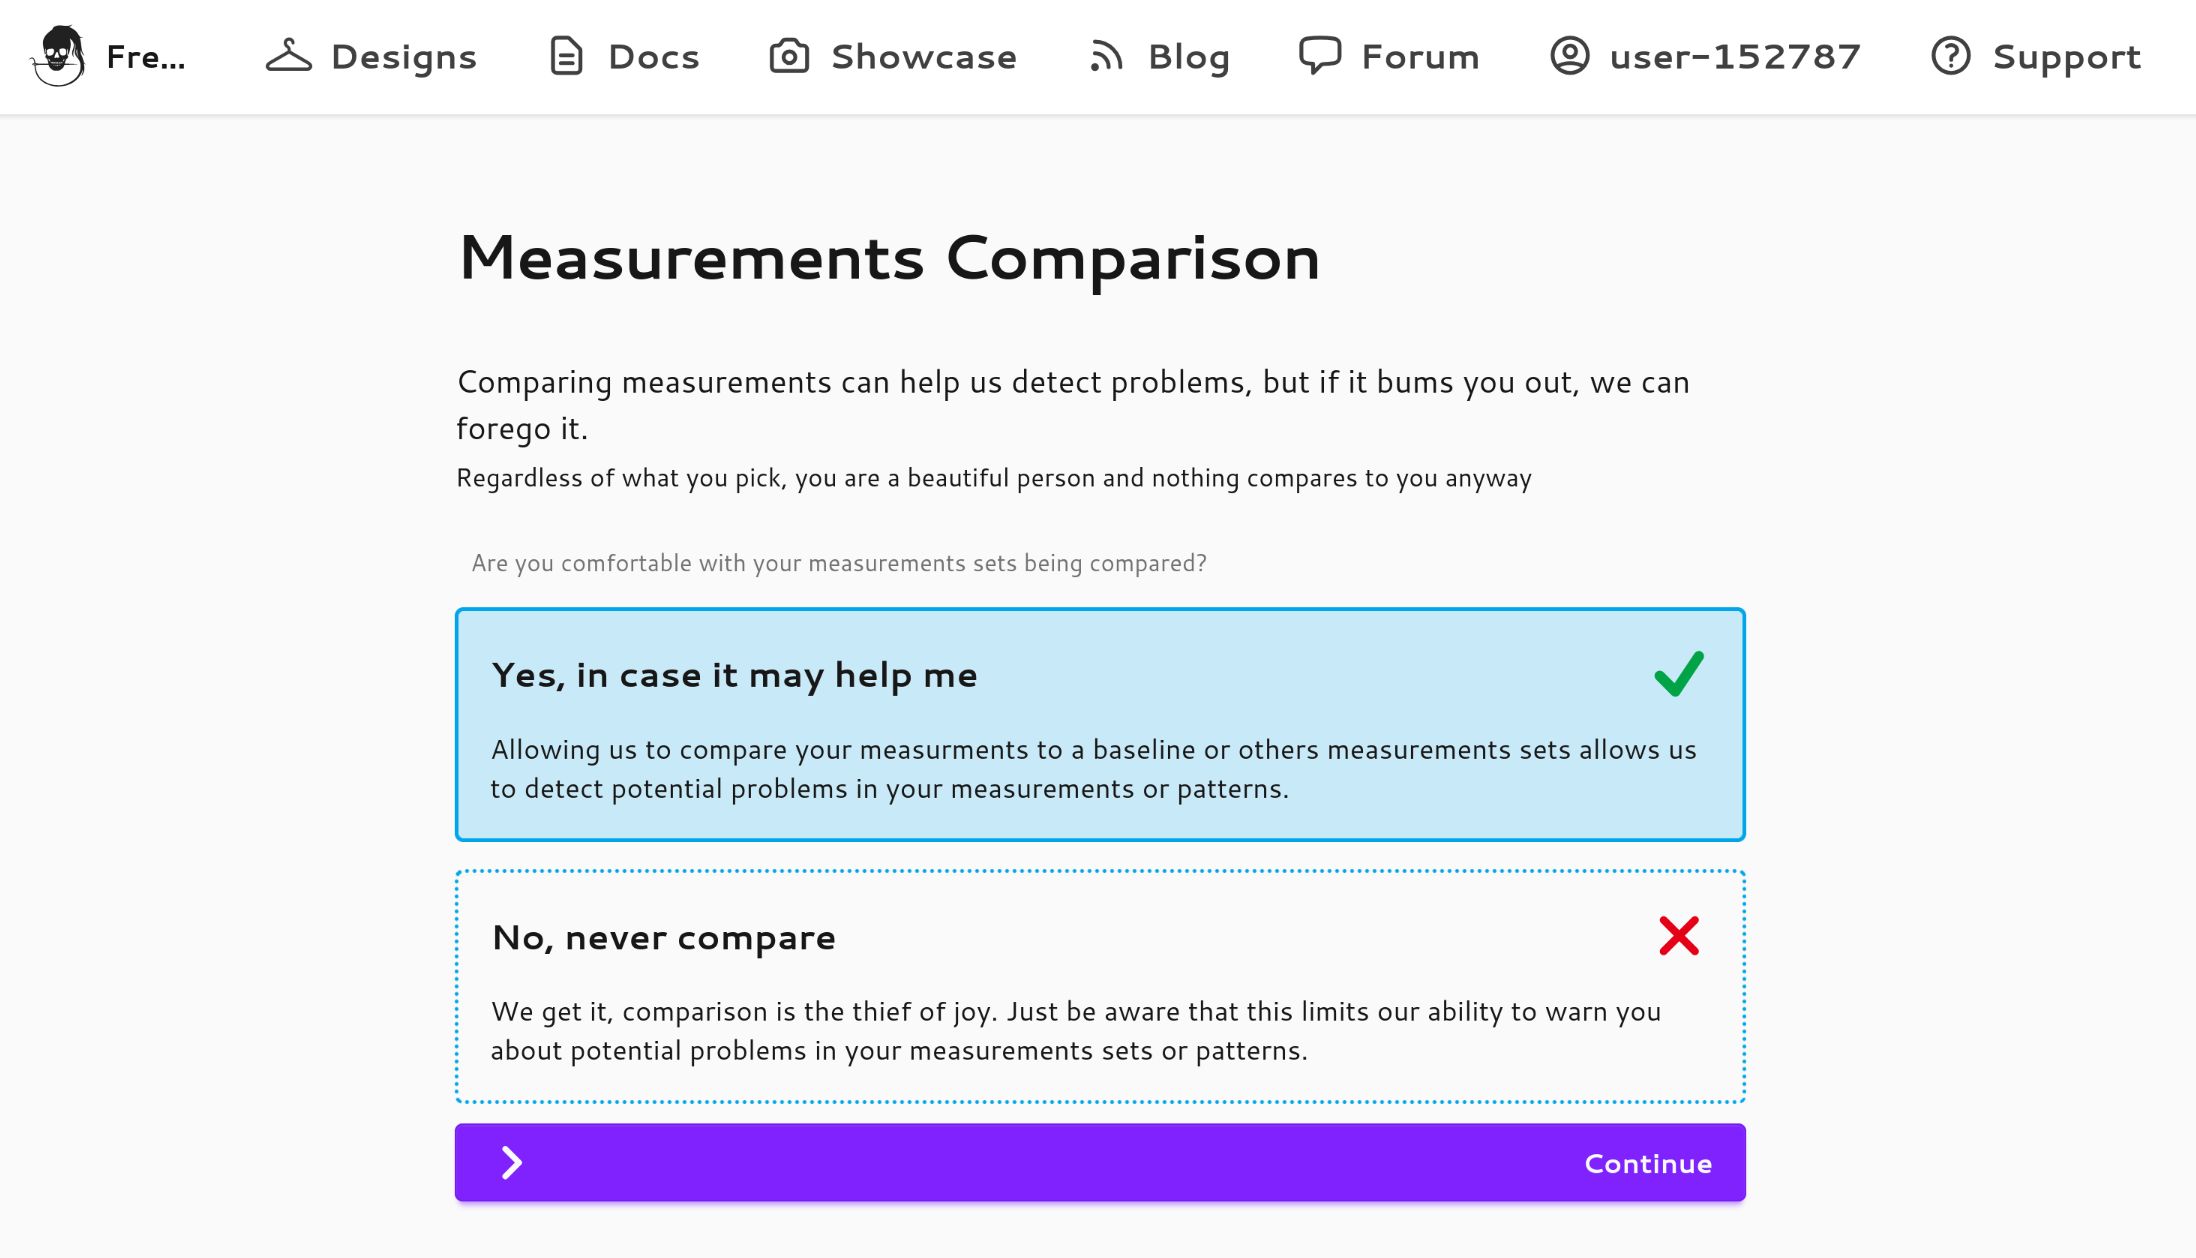The width and height of the screenshot is (2196, 1258).
Task: Toggle the green checkmark on the Yes card
Action: coord(1678,673)
